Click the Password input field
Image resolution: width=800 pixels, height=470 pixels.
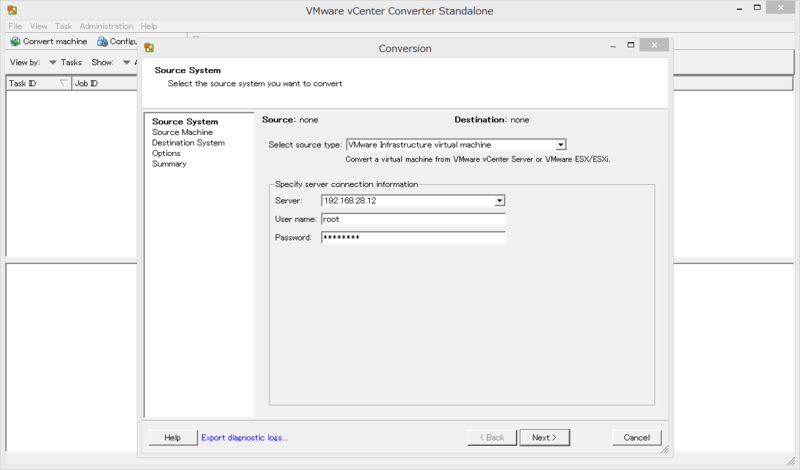(413, 238)
